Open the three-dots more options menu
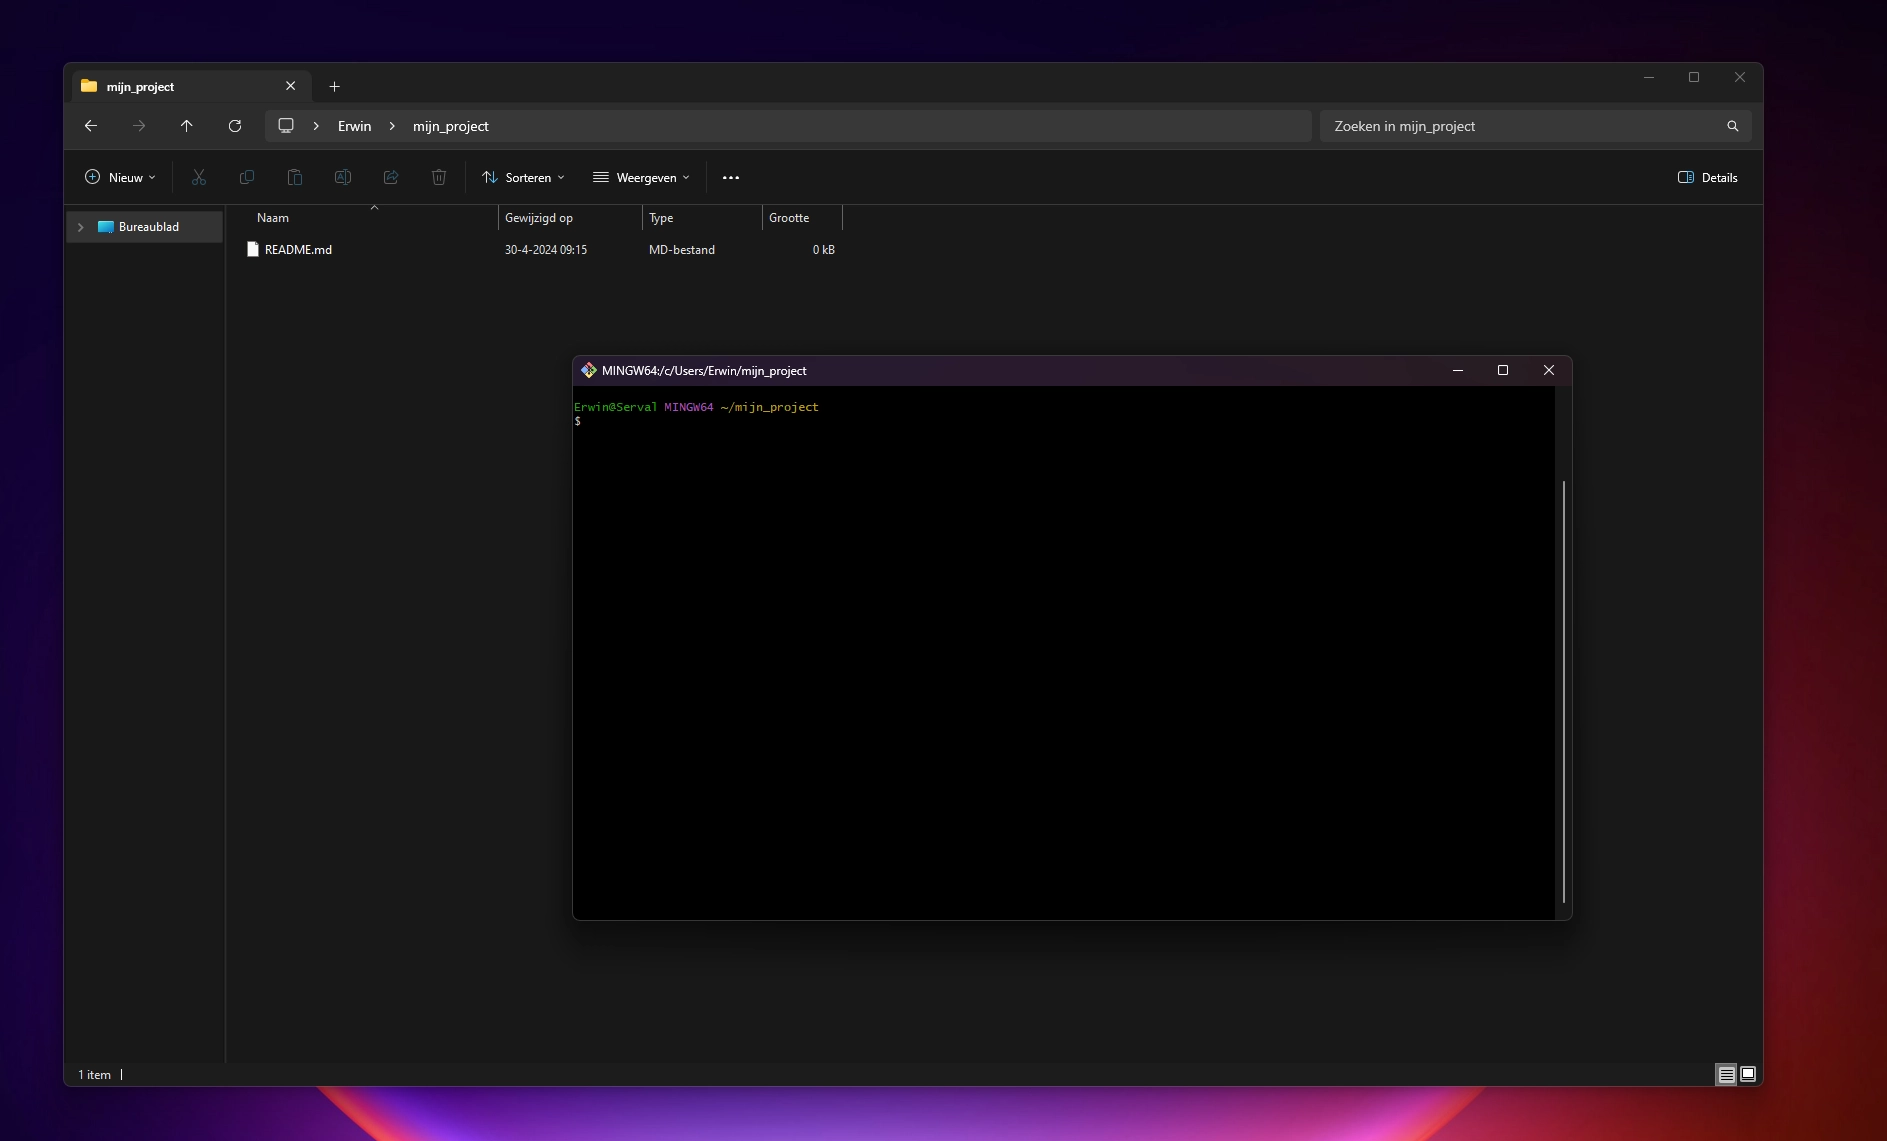Image resolution: width=1887 pixels, height=1141 pixels. click(731, 178)
